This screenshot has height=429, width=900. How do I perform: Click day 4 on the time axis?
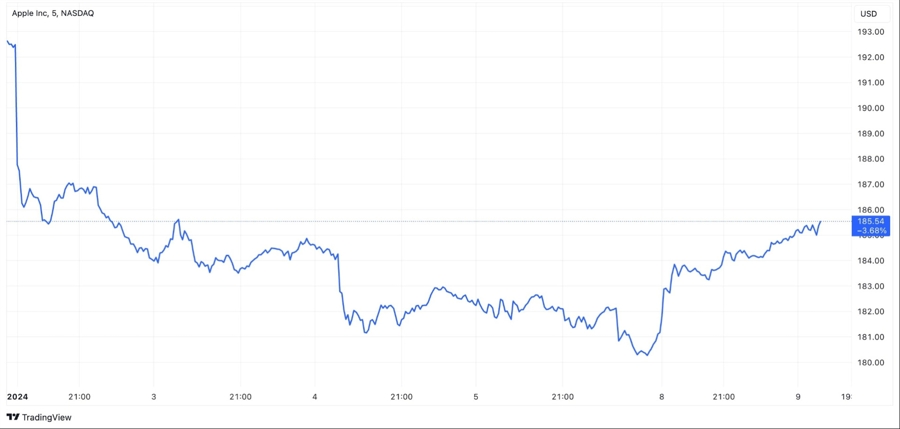pyautogui.click(x=315, y=397)
